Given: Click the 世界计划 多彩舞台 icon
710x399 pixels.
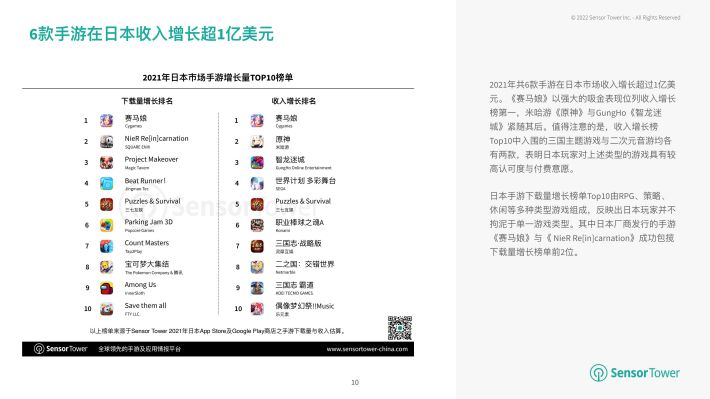Looking at the screenshot, I should tap(257, 183).
